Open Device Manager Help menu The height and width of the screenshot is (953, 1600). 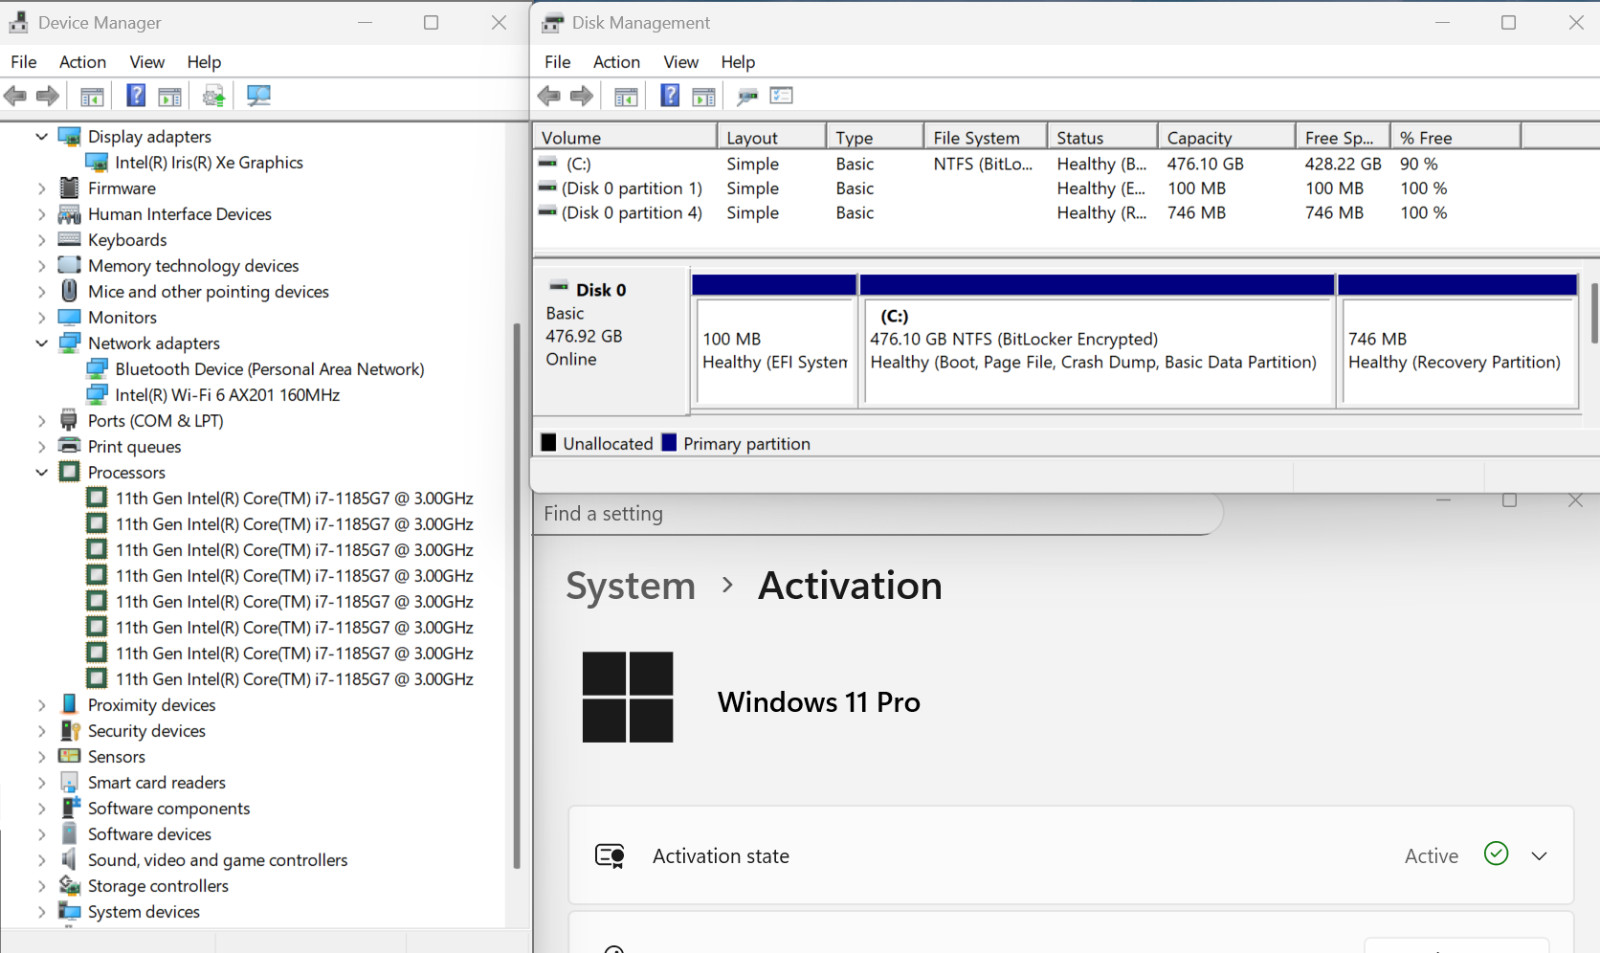[204, 62]
